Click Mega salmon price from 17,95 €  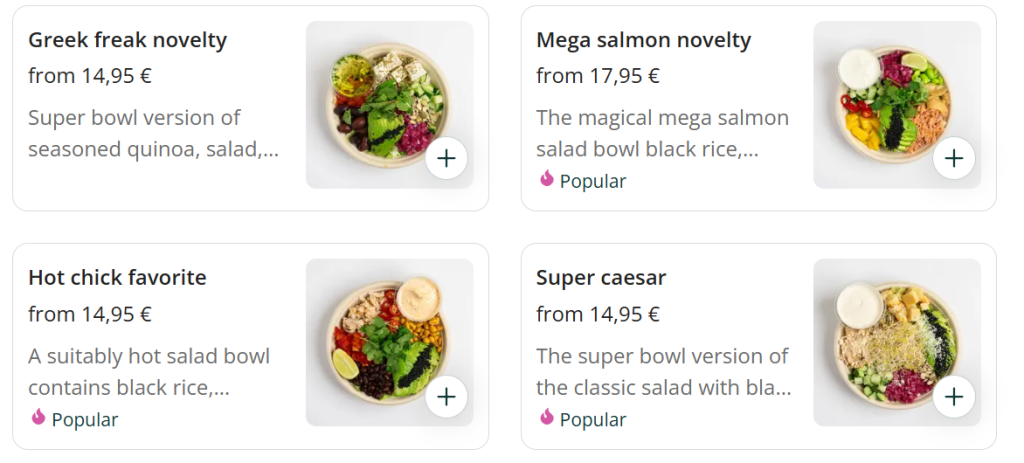pyautogui.click(x=598, y=76)
